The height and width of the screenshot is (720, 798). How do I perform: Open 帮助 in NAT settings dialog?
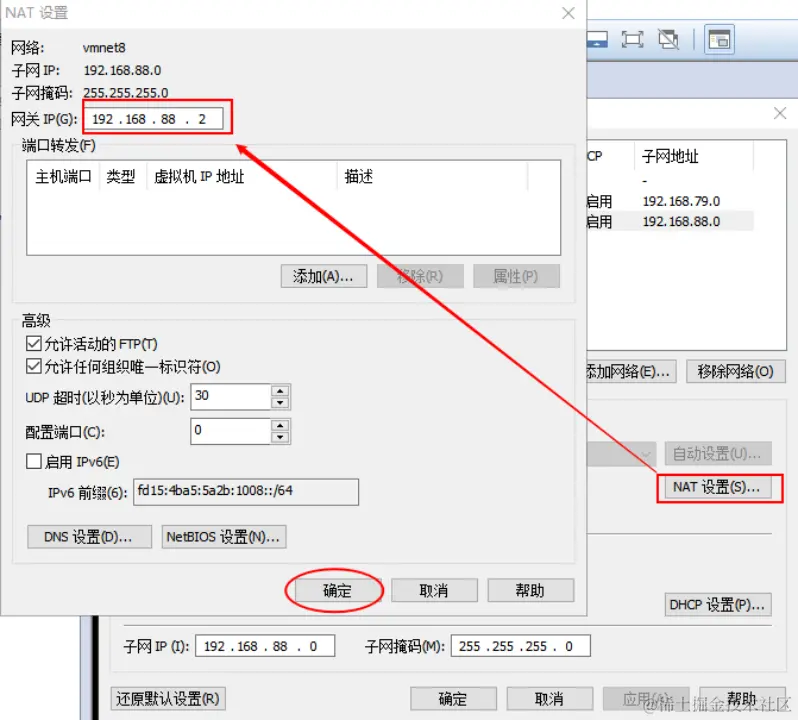click(530, 590)
